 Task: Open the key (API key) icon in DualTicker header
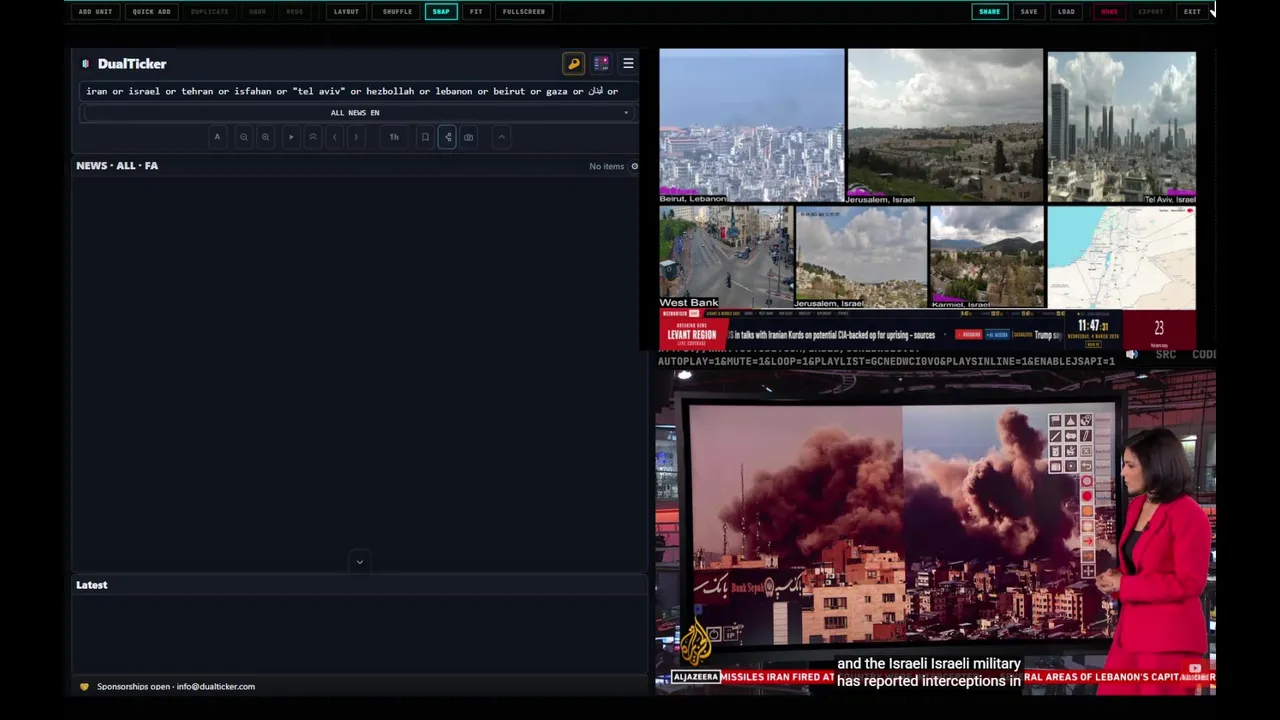(x=574, y=63)
